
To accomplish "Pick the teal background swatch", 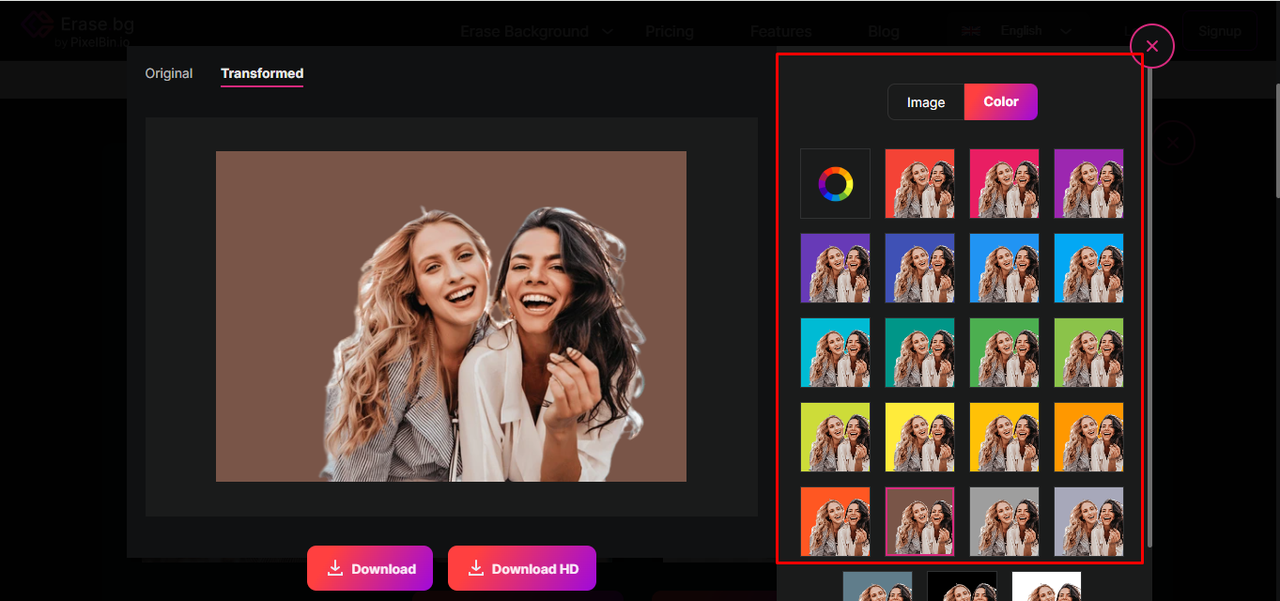I will tap(920, 353).
